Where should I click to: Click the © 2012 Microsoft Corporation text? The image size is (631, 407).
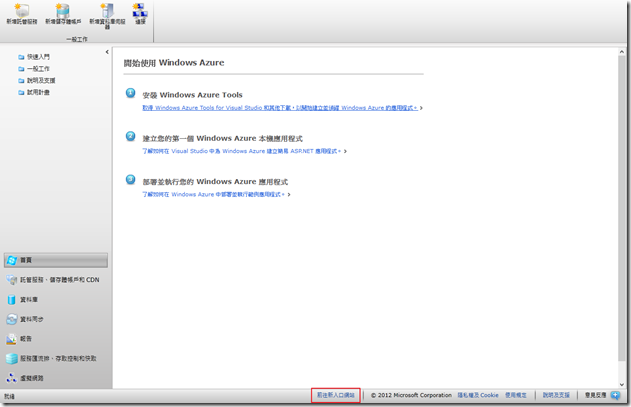pos(411,395)
